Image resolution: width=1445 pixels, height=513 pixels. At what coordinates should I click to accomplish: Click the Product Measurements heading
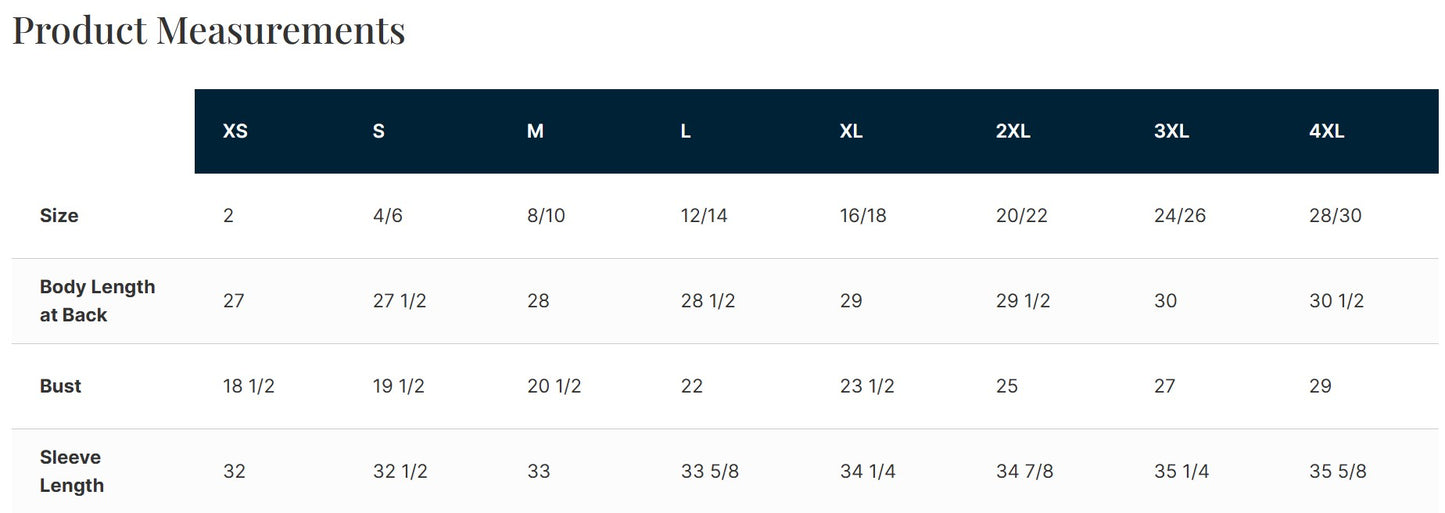point(209,30)
